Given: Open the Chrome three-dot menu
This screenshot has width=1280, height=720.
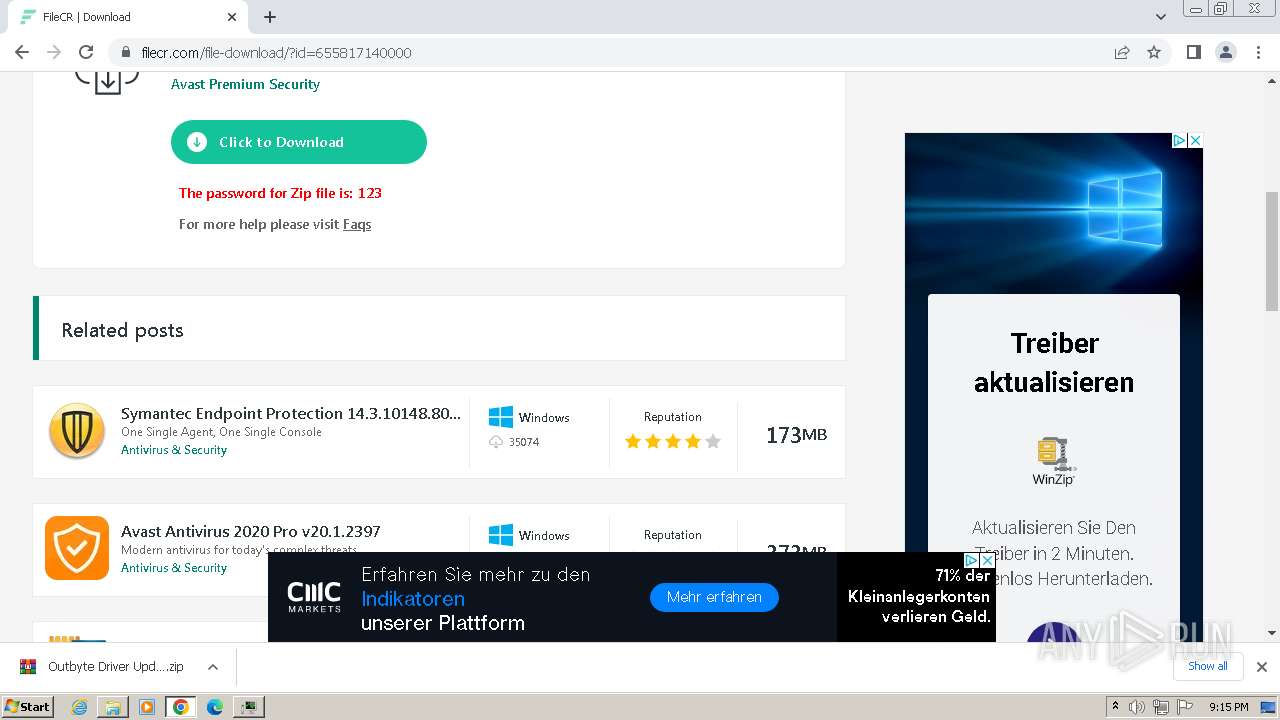Looking at the screenshot, I should 1258,53.
